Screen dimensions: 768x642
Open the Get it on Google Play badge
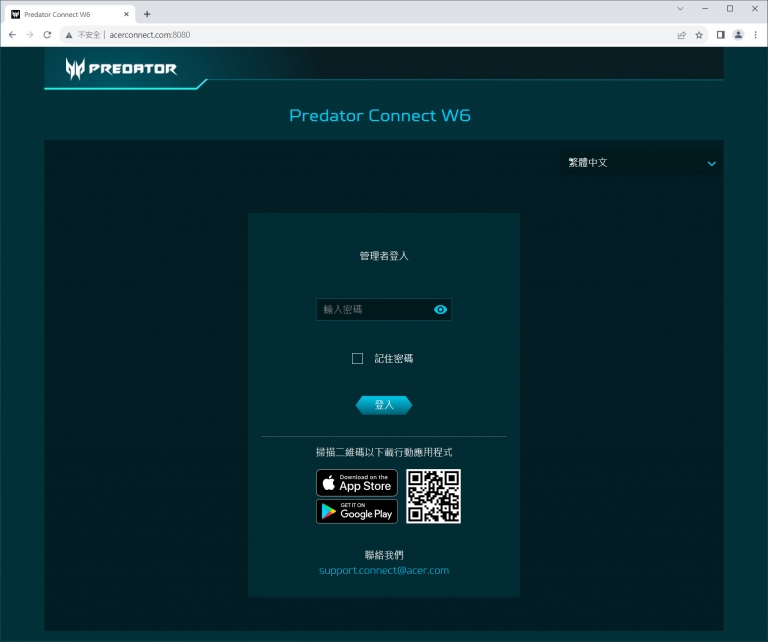(x=357, y=511)
